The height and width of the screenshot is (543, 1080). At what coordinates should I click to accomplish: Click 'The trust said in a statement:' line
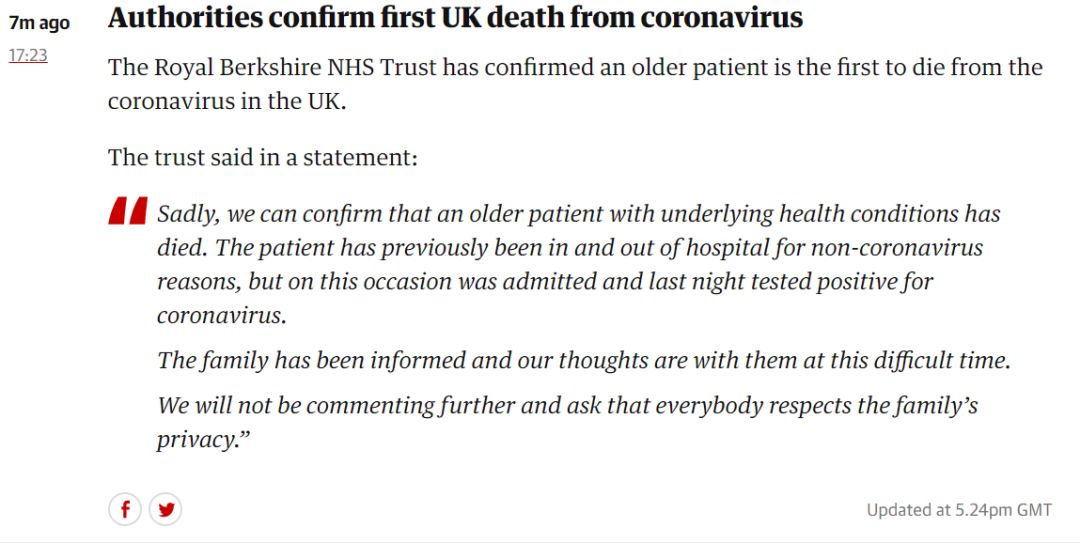click(x=263, y=157)
